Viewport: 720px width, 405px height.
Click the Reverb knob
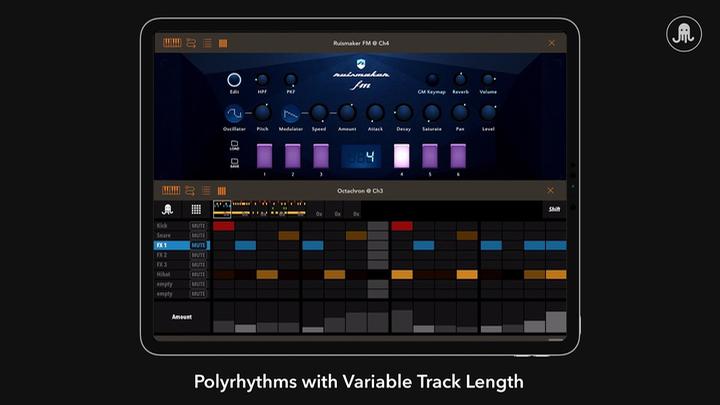click(x=460, y=80)
